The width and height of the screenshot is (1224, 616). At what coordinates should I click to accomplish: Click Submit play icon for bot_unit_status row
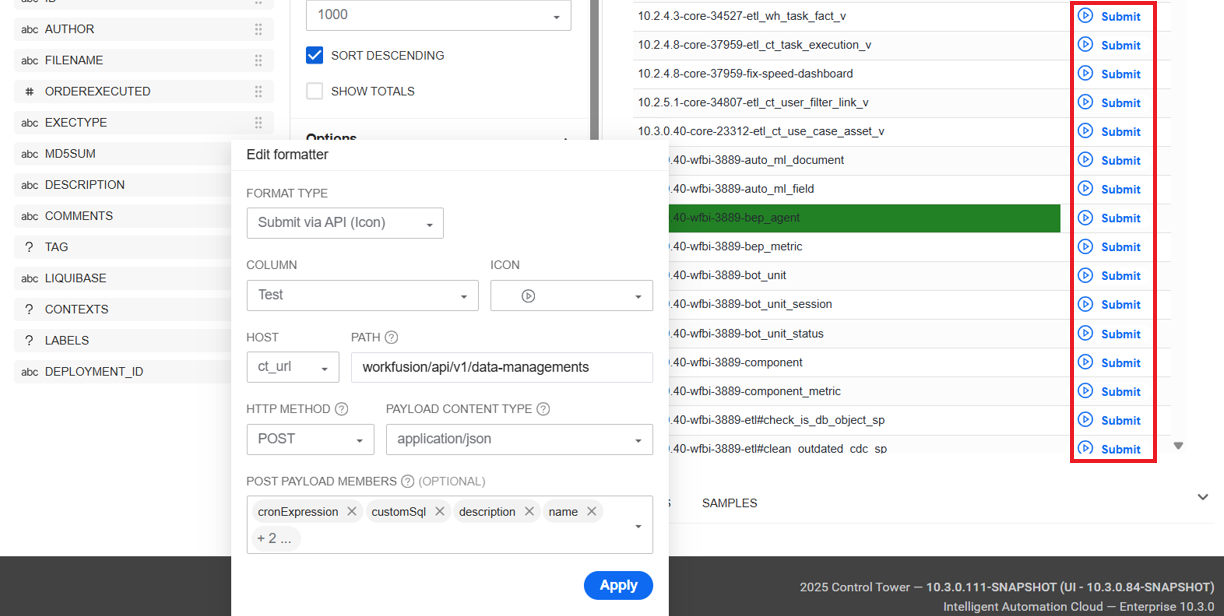click(x=1085, y=333)
